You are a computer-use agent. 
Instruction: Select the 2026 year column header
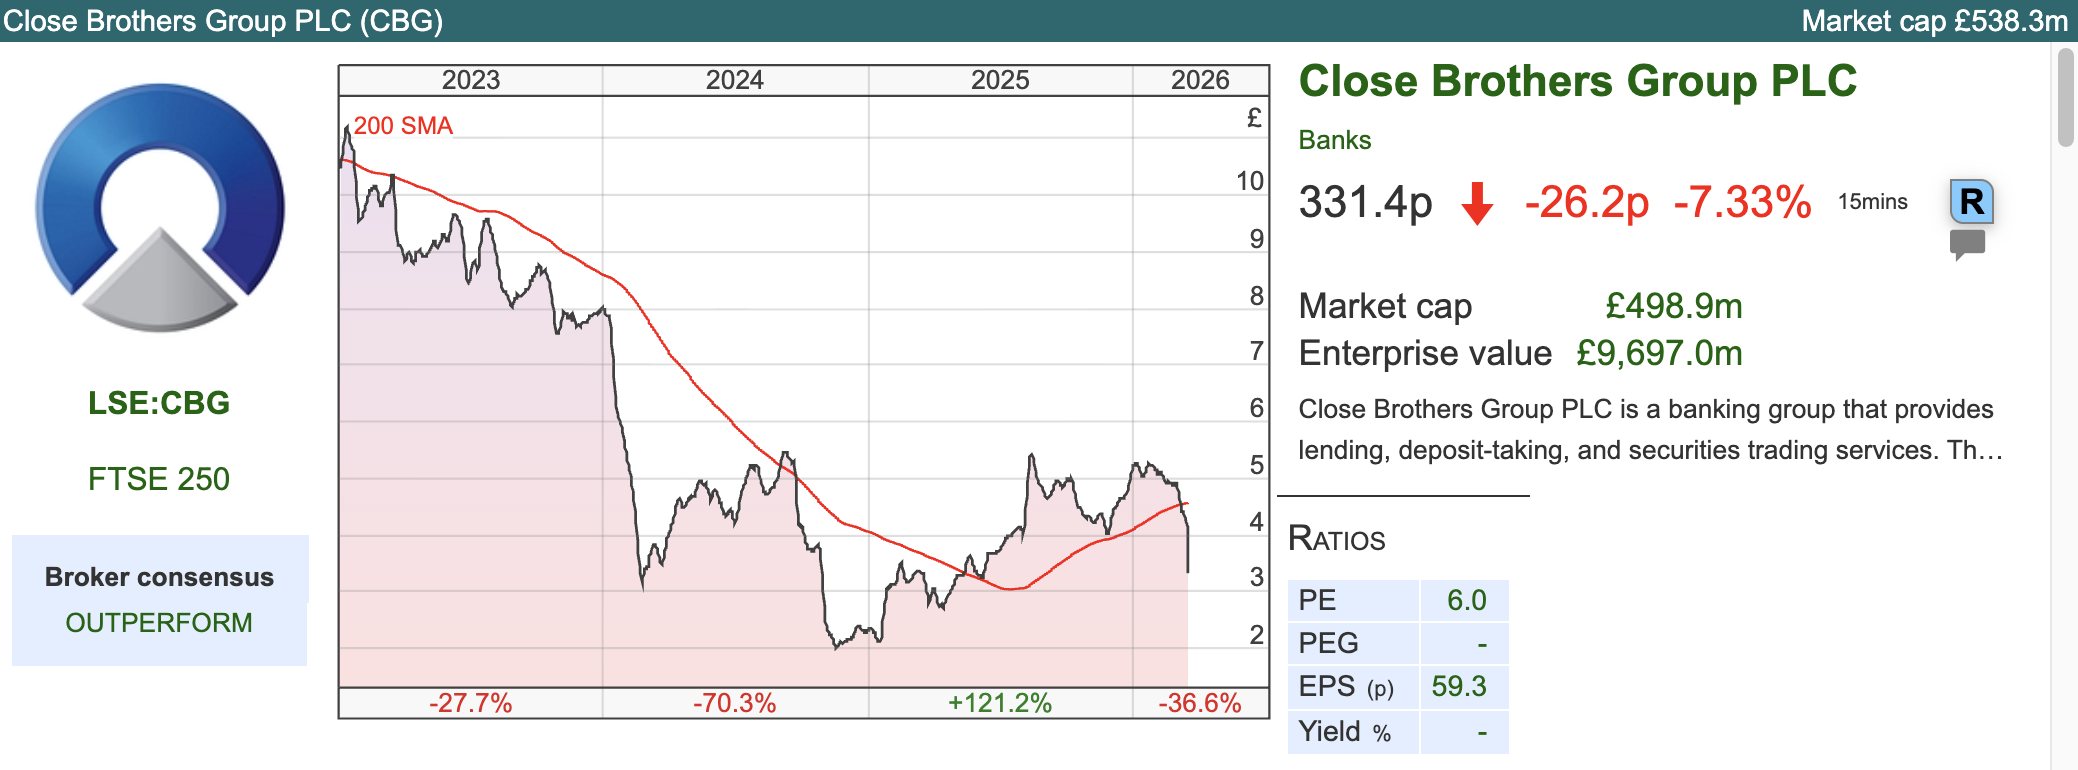point(1200,80)
